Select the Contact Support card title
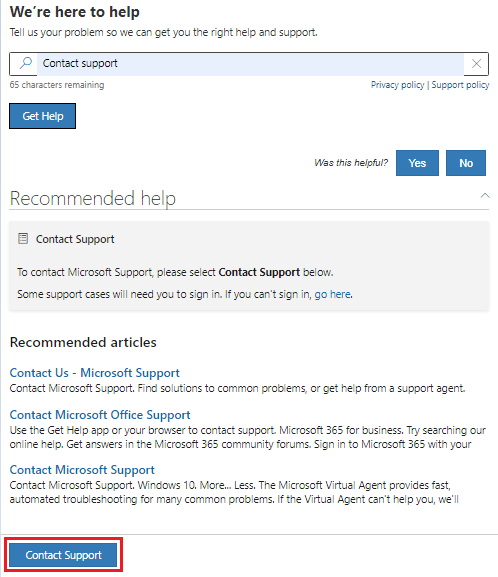Screen dimensions: 498x577 (75, 239)
